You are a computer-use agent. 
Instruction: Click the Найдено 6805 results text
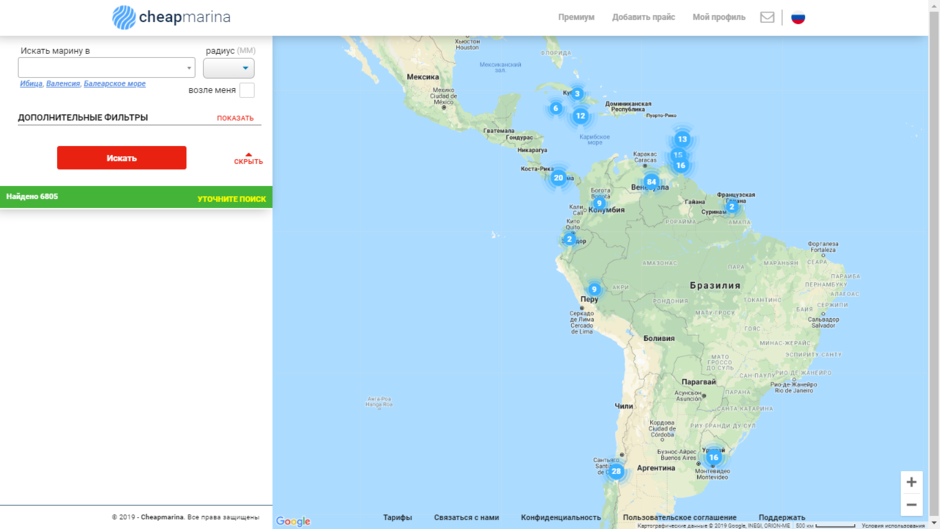32,196
